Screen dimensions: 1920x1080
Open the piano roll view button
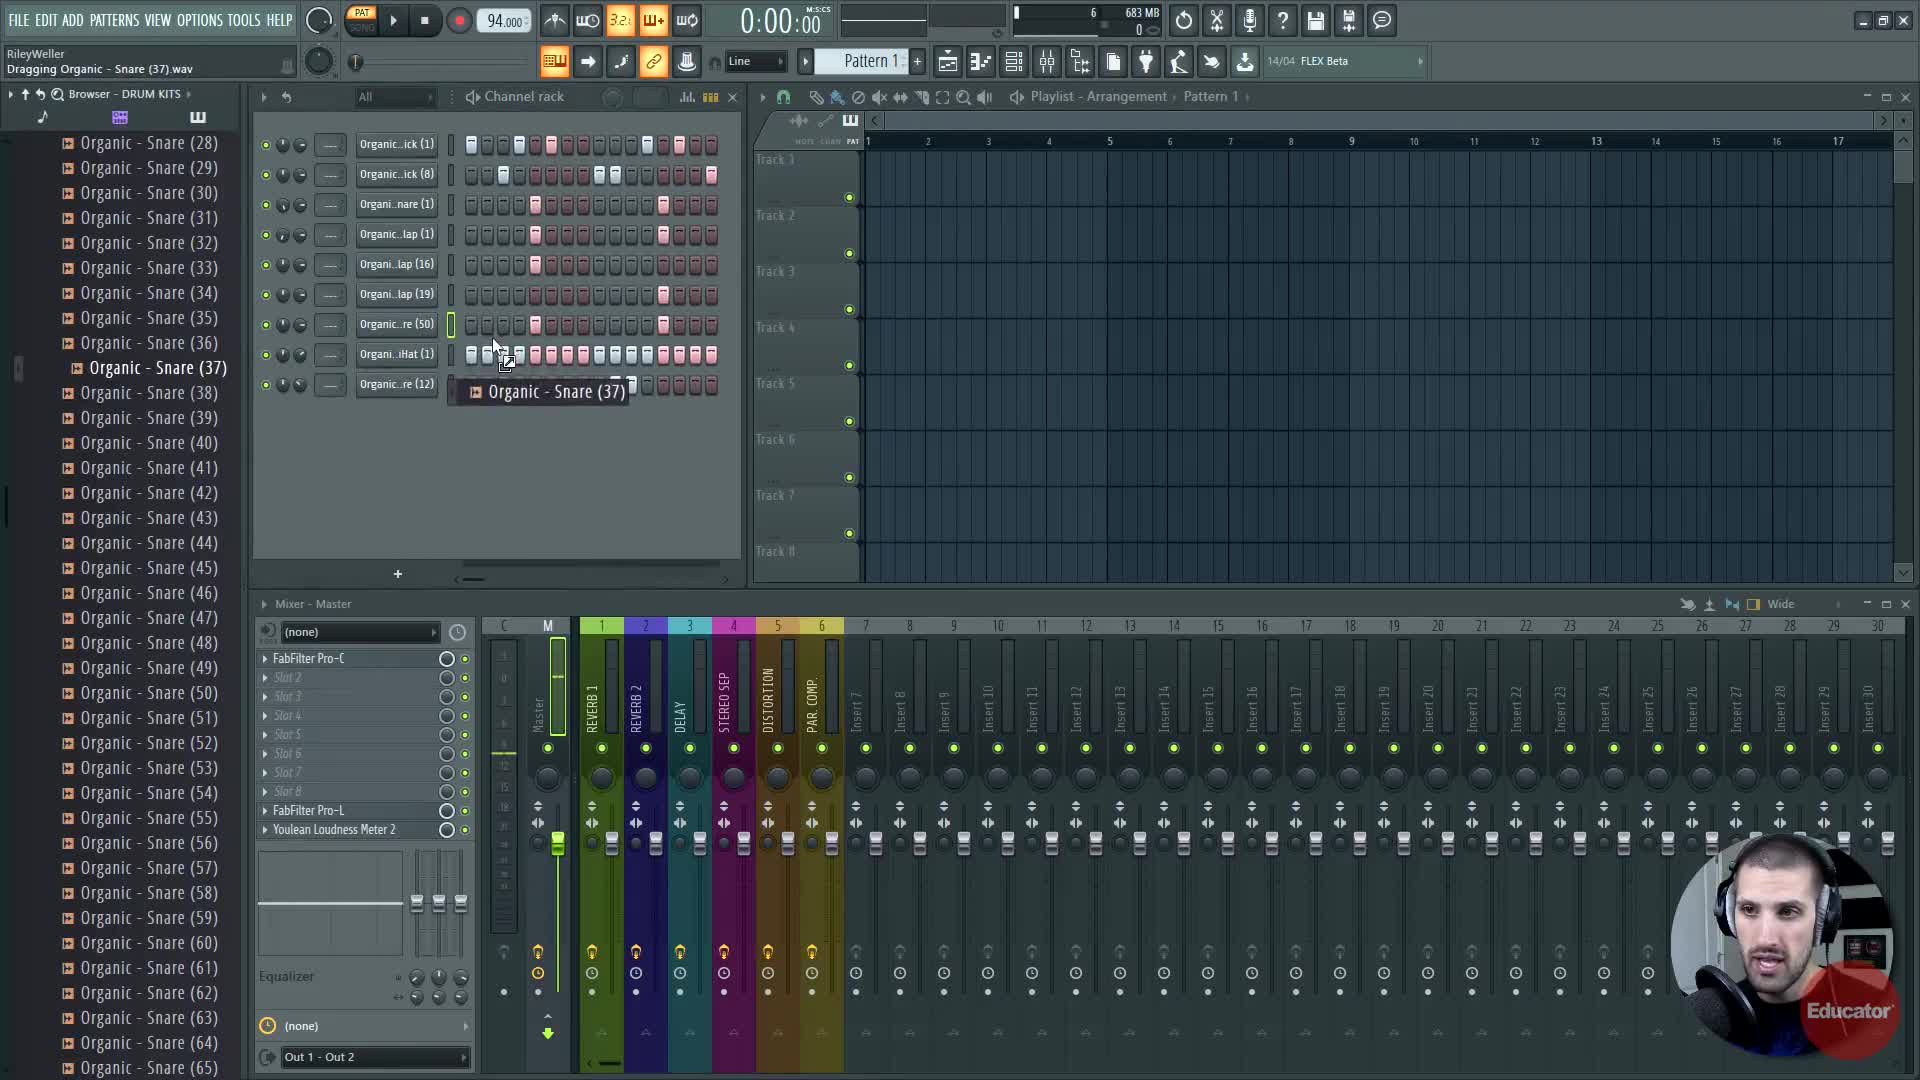pyautogui.click(x=980, y=62)
